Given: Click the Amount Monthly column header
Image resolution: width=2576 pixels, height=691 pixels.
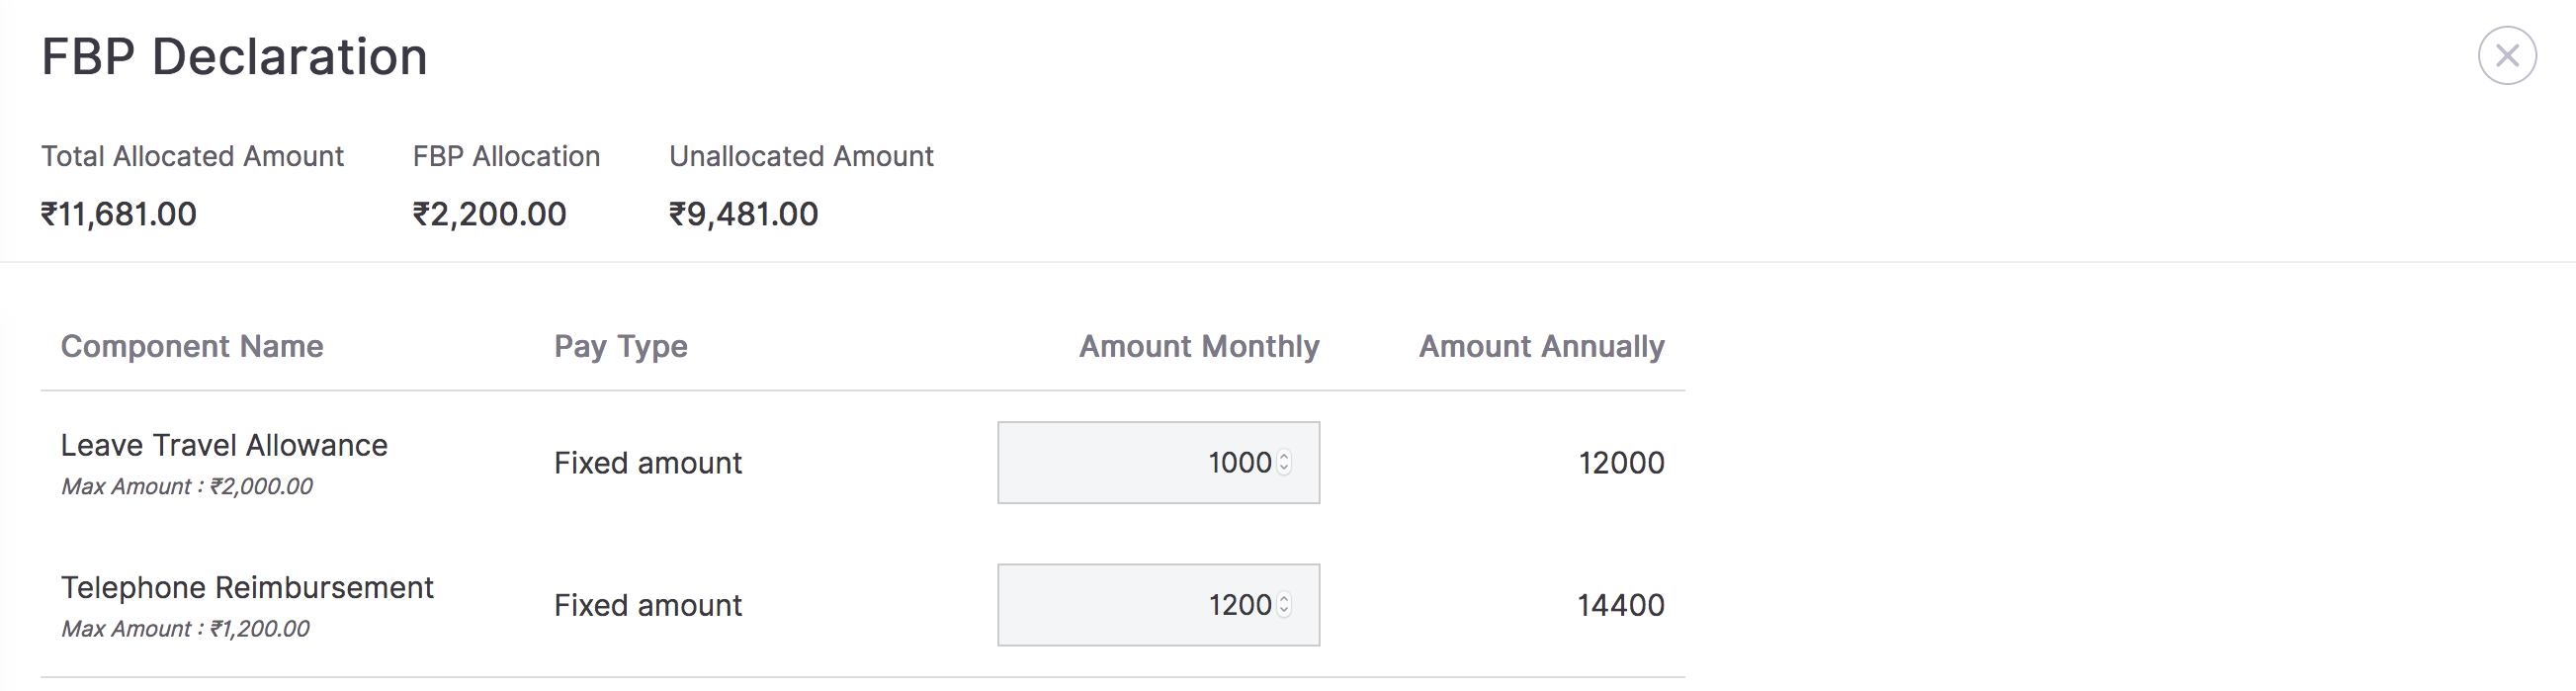Looking at the screenshot, I should 1199,346.
